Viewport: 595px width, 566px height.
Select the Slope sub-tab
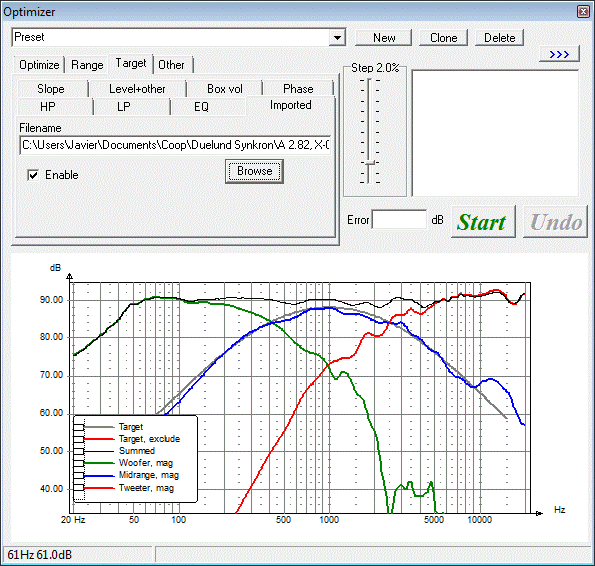point(51,89)
